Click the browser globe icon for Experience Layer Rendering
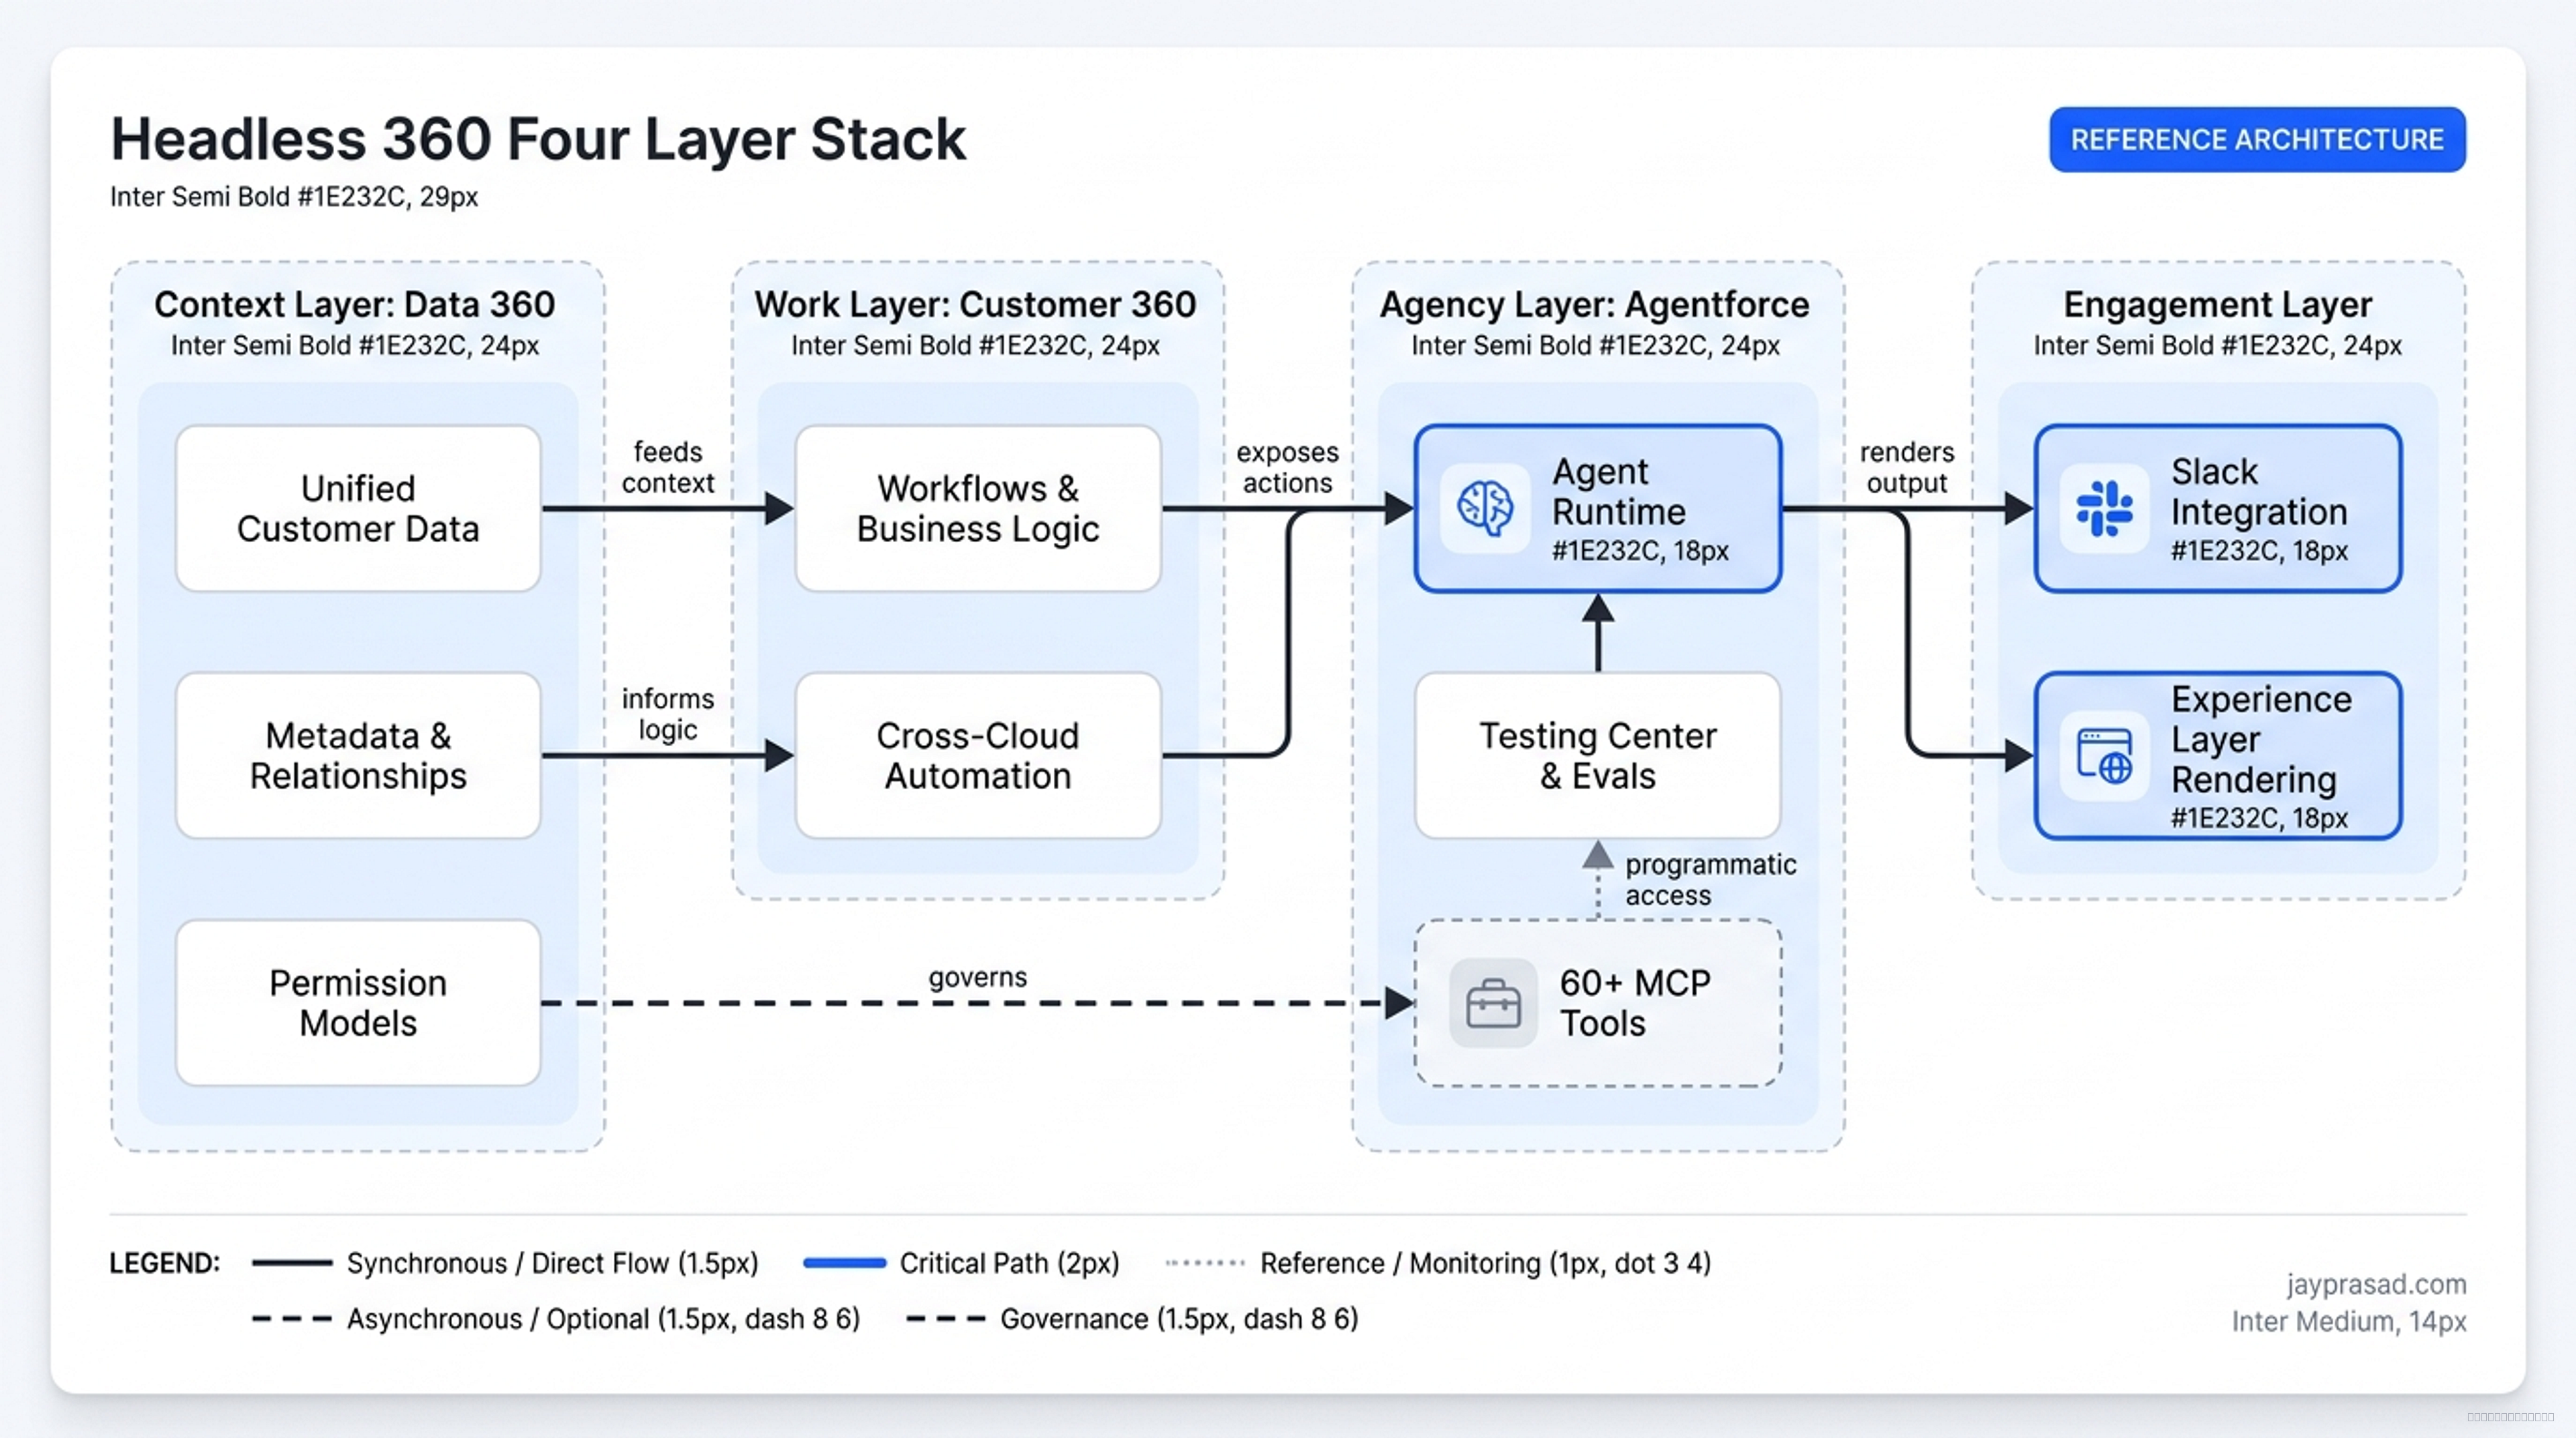This screenshot has height=1438, width=2576. 2104,756
